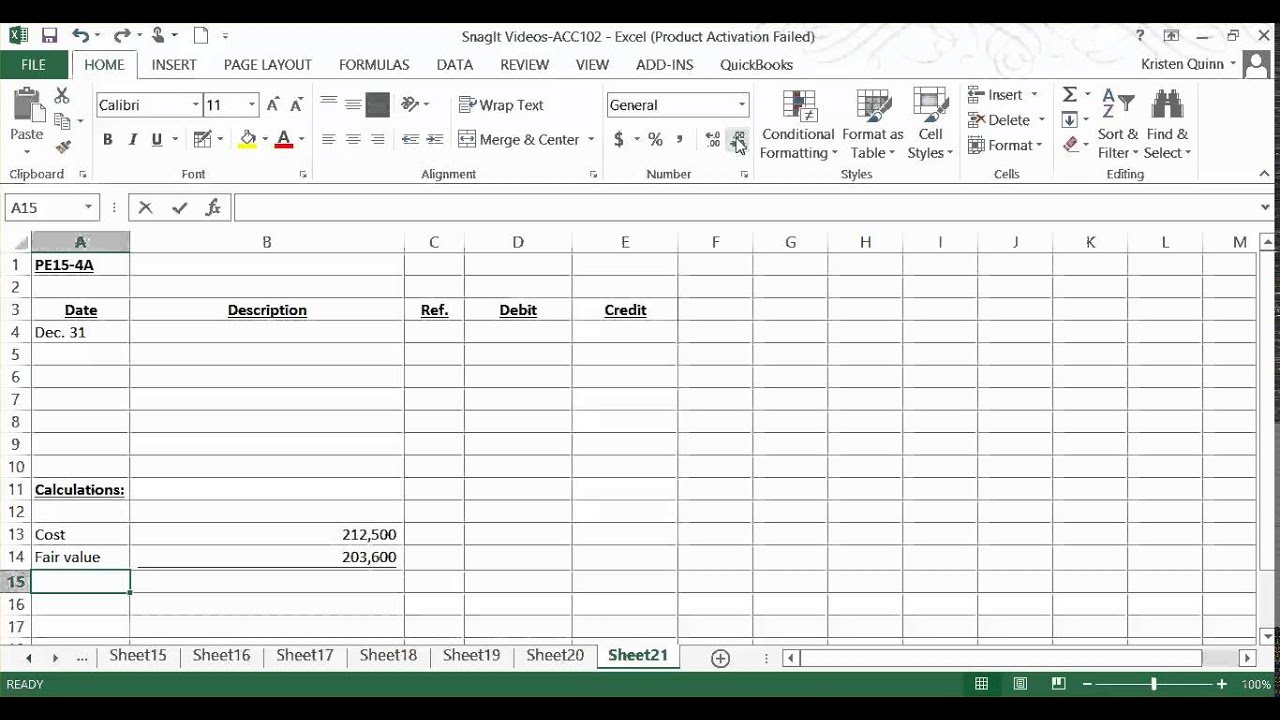Click the Increase Indent icon
Viewport: 1280px width, 720px height.
click(435, 139)
